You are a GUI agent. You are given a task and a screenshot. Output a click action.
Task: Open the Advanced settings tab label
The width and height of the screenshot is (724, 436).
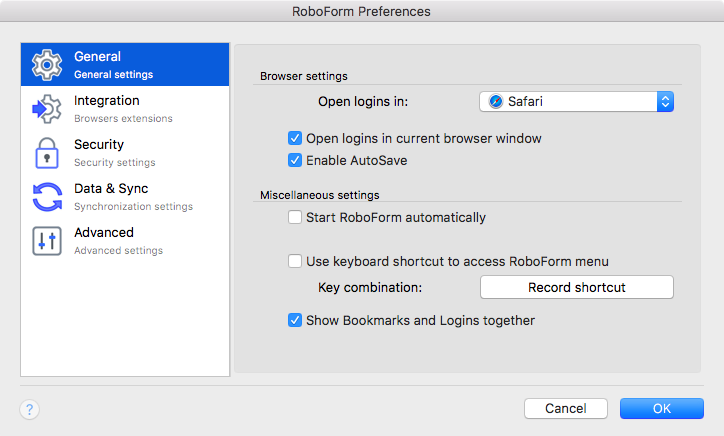tap(104, 232)
